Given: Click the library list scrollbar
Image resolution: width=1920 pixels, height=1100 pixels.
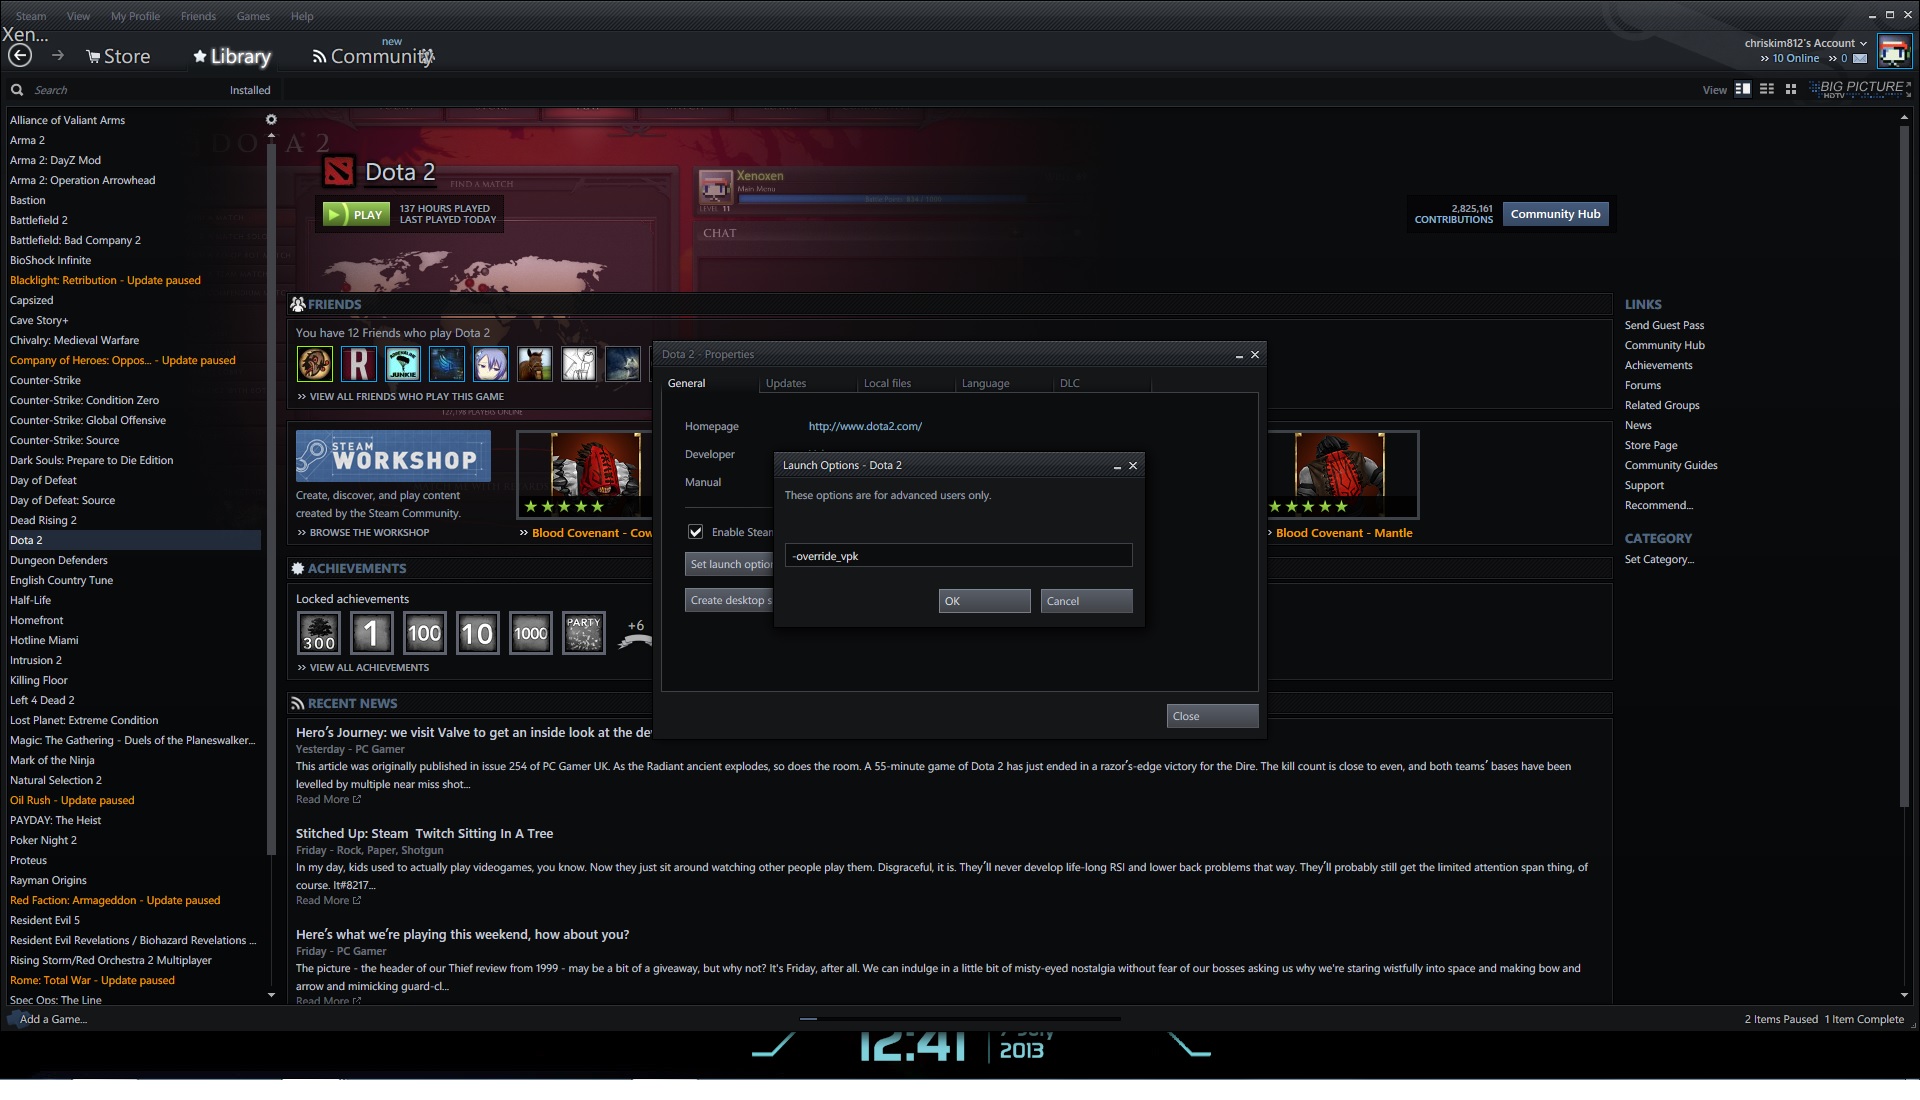Looking at the screenshot, I should [x=271, y=500].
